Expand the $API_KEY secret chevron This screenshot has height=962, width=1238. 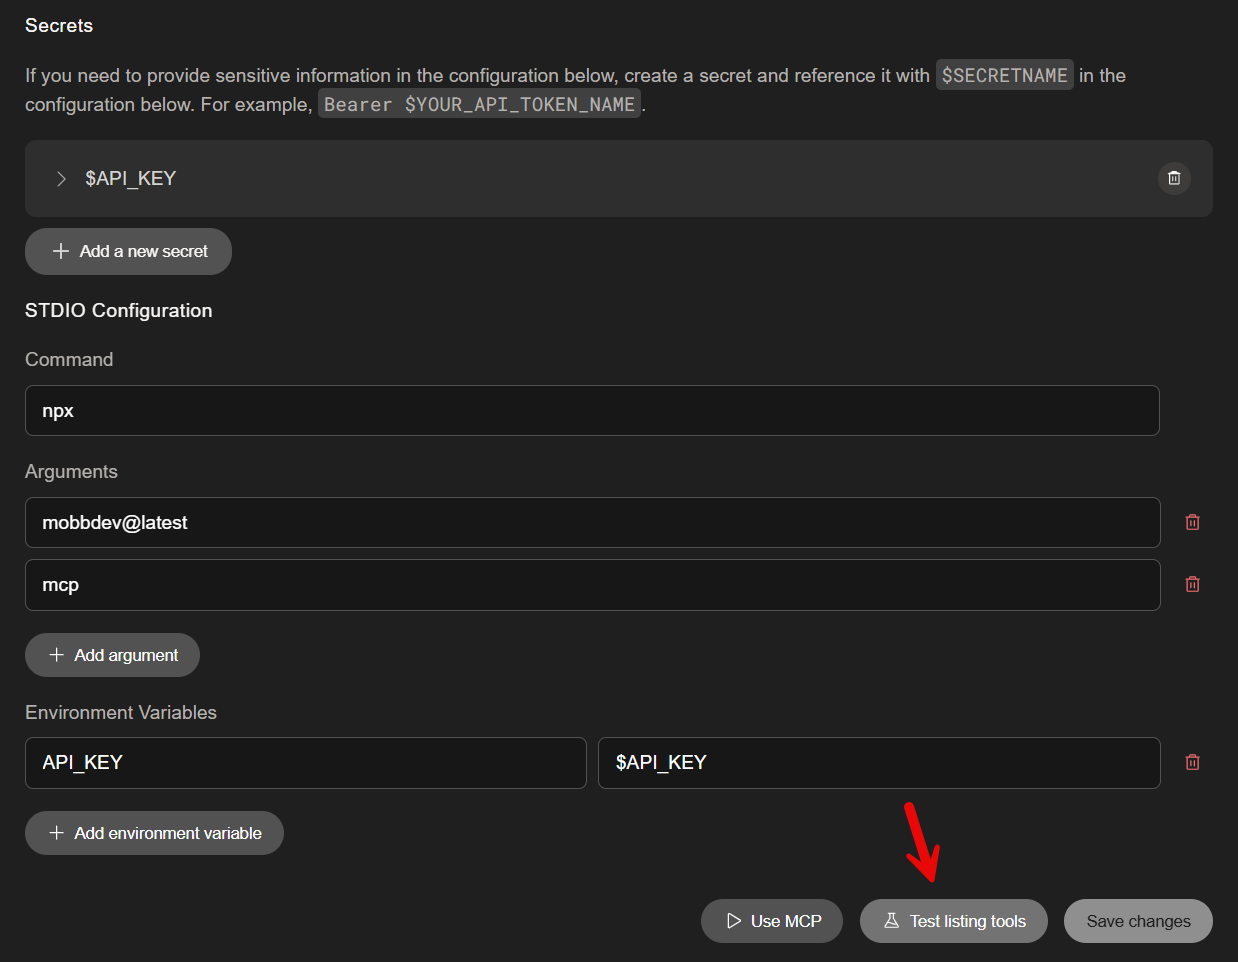61,179
